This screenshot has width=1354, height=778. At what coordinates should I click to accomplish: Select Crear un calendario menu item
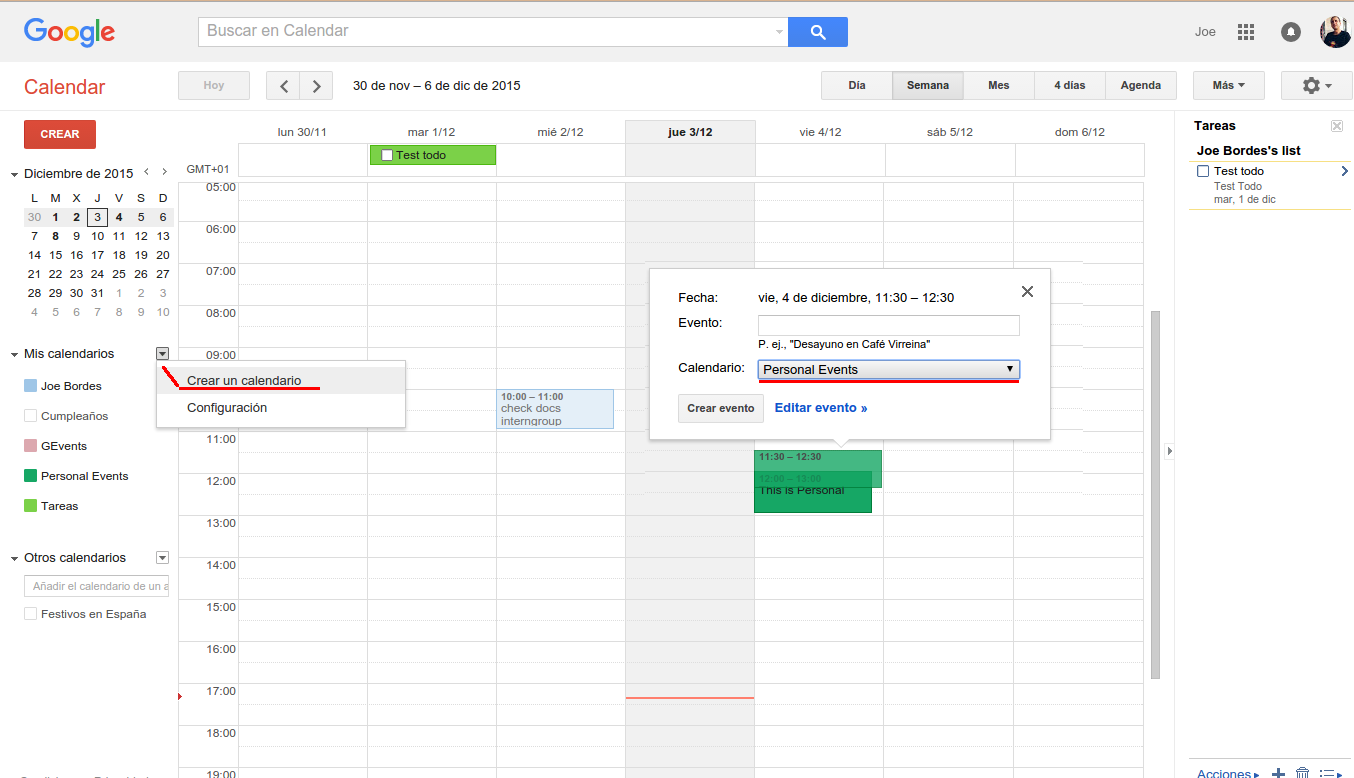pos(244,381)
